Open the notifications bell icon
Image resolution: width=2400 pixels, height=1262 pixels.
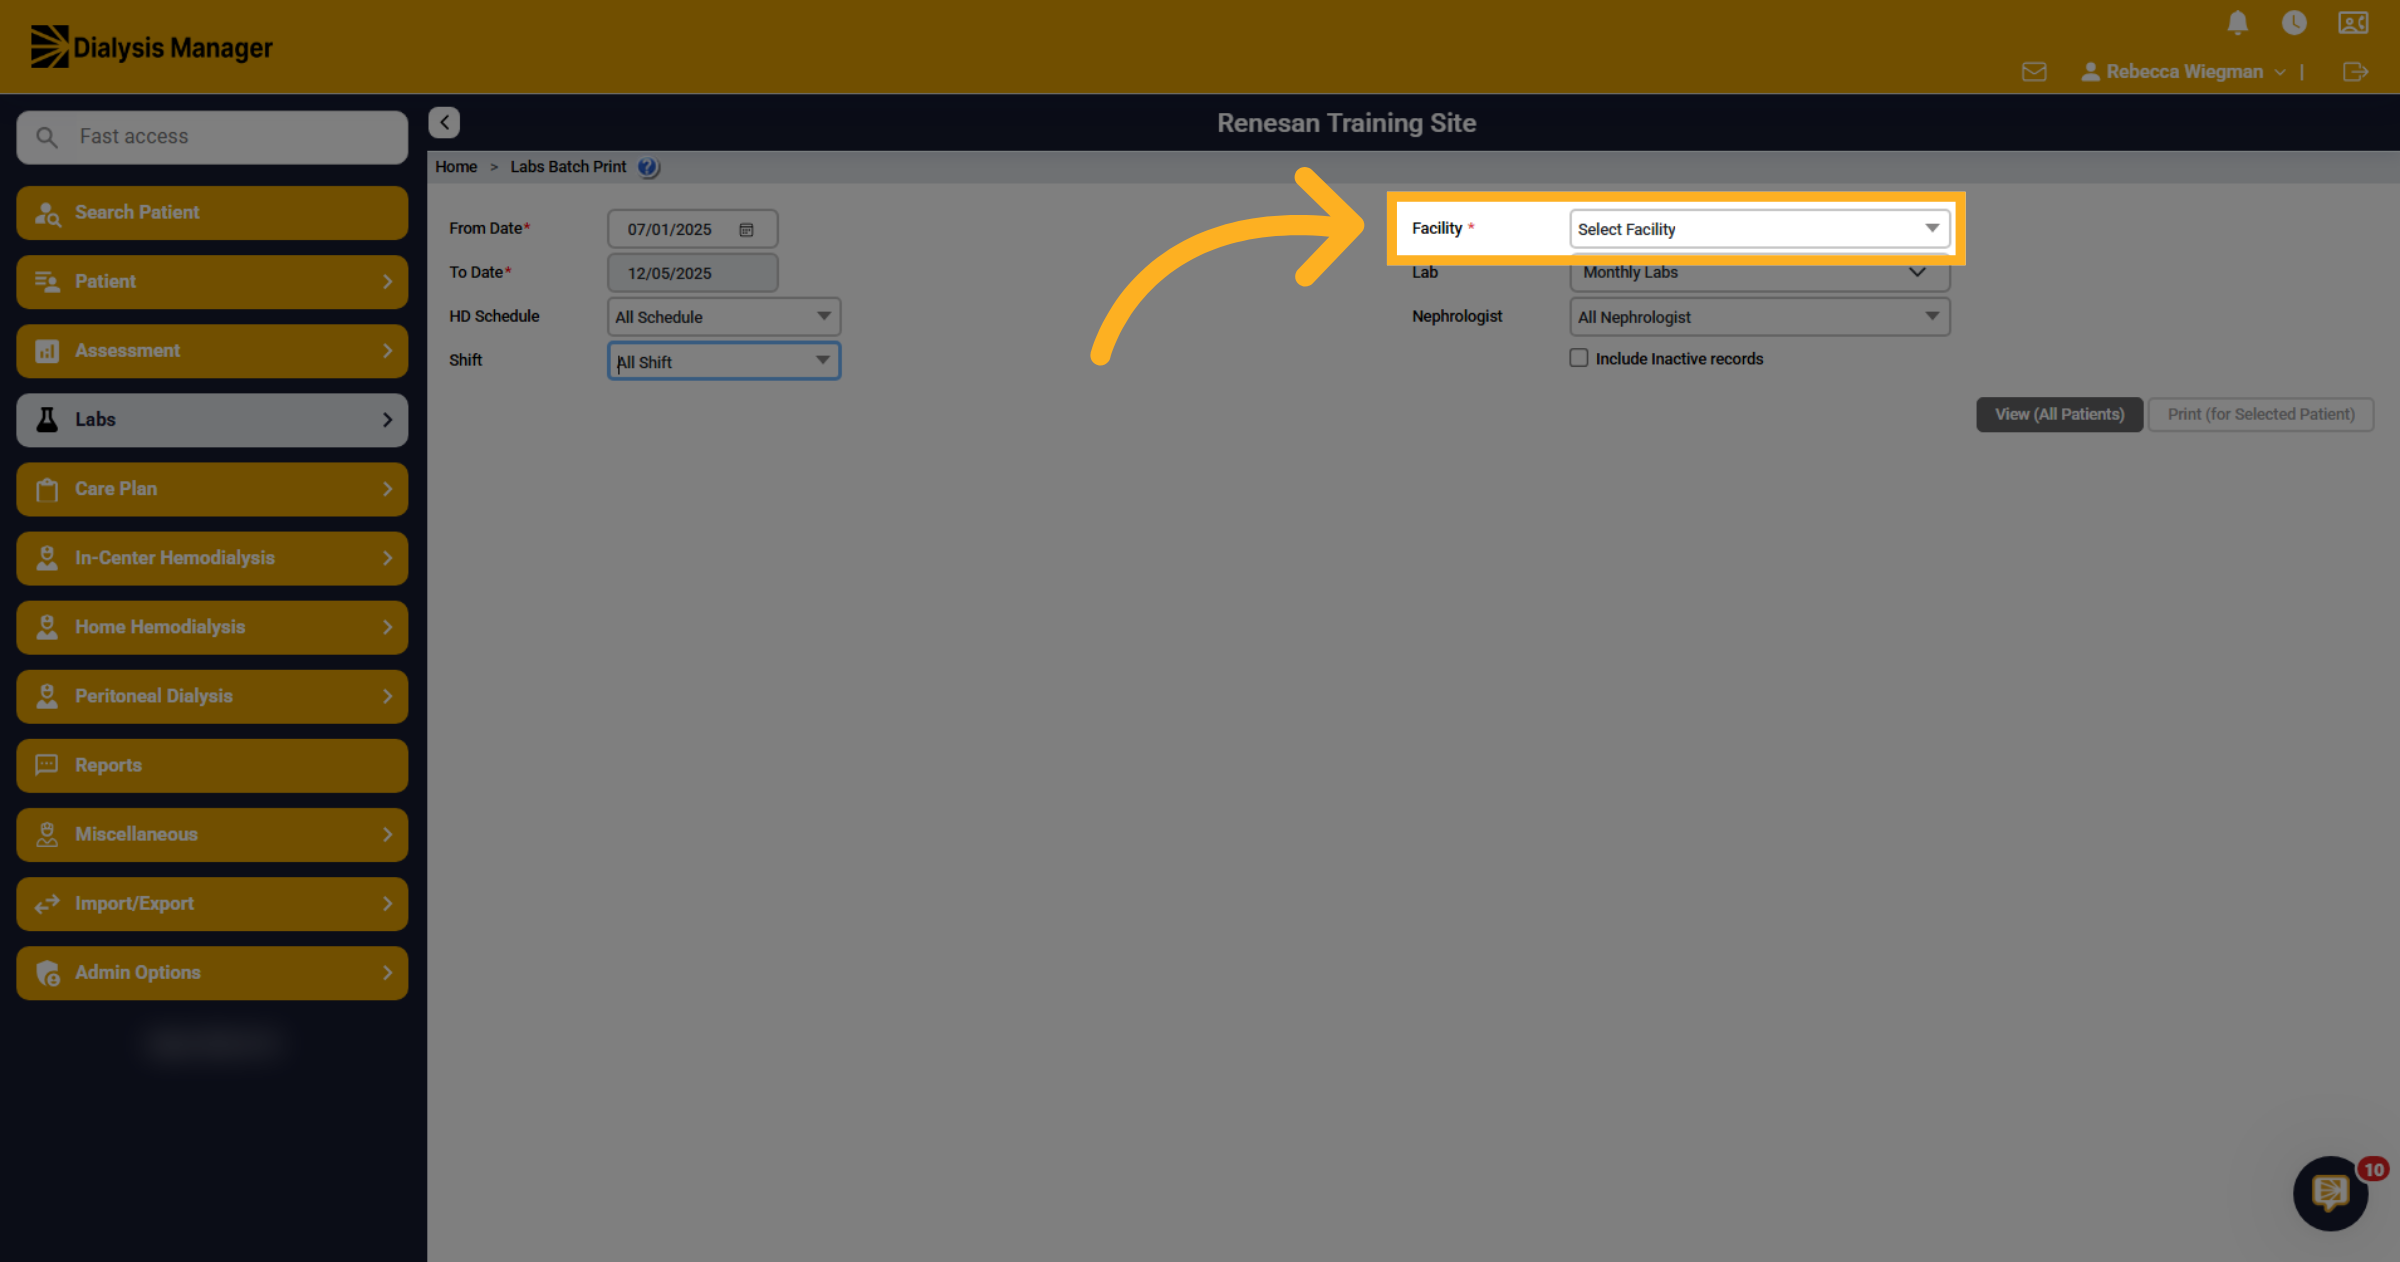(x=2238, y=23)
